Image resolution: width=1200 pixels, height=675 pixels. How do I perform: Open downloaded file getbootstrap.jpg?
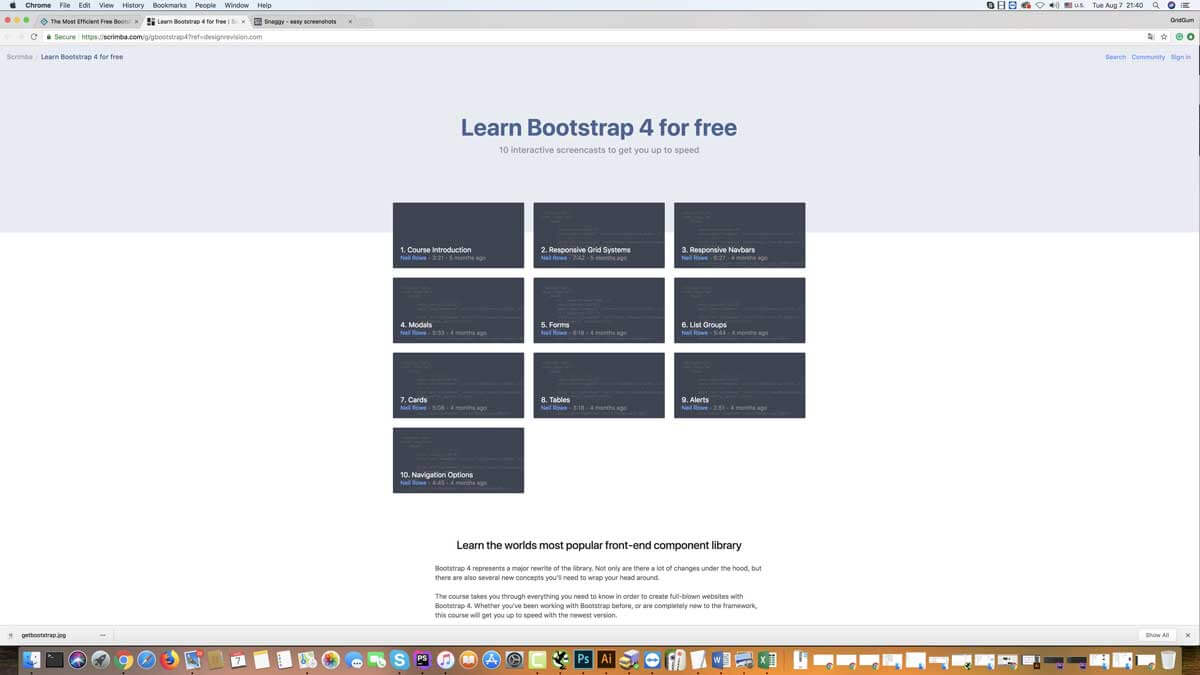click(x=43, y=635)
